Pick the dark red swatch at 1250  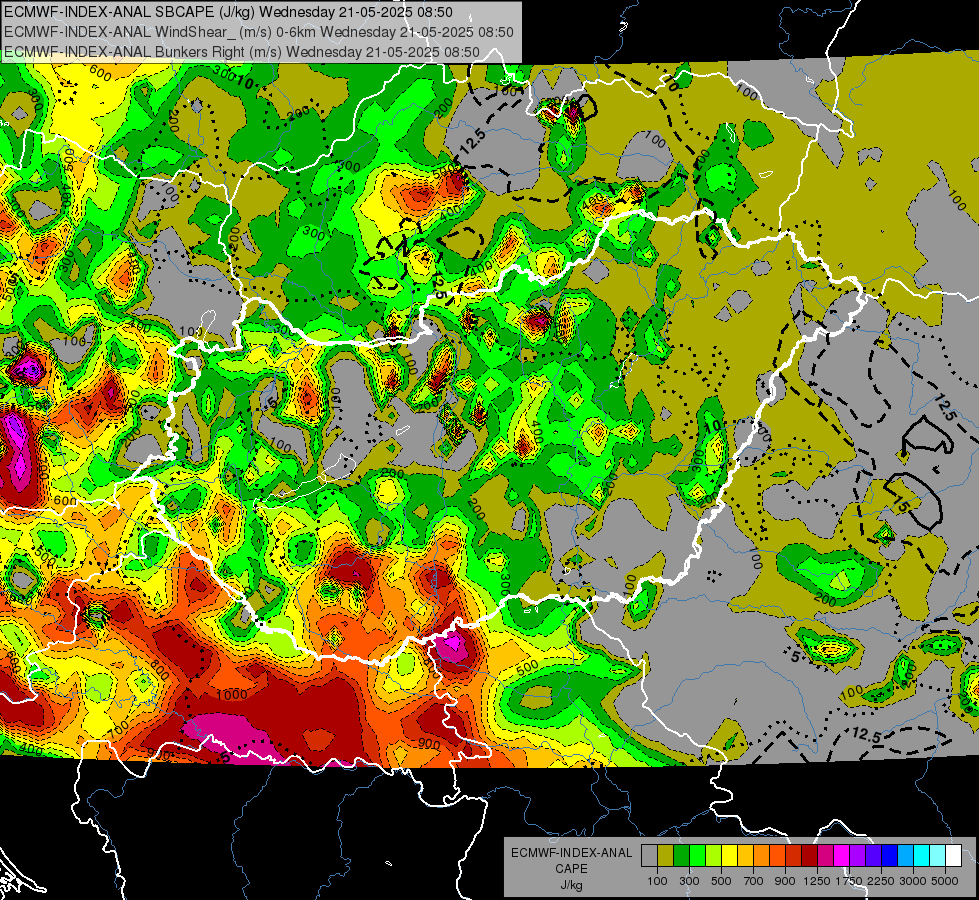(x=809, y=856)
